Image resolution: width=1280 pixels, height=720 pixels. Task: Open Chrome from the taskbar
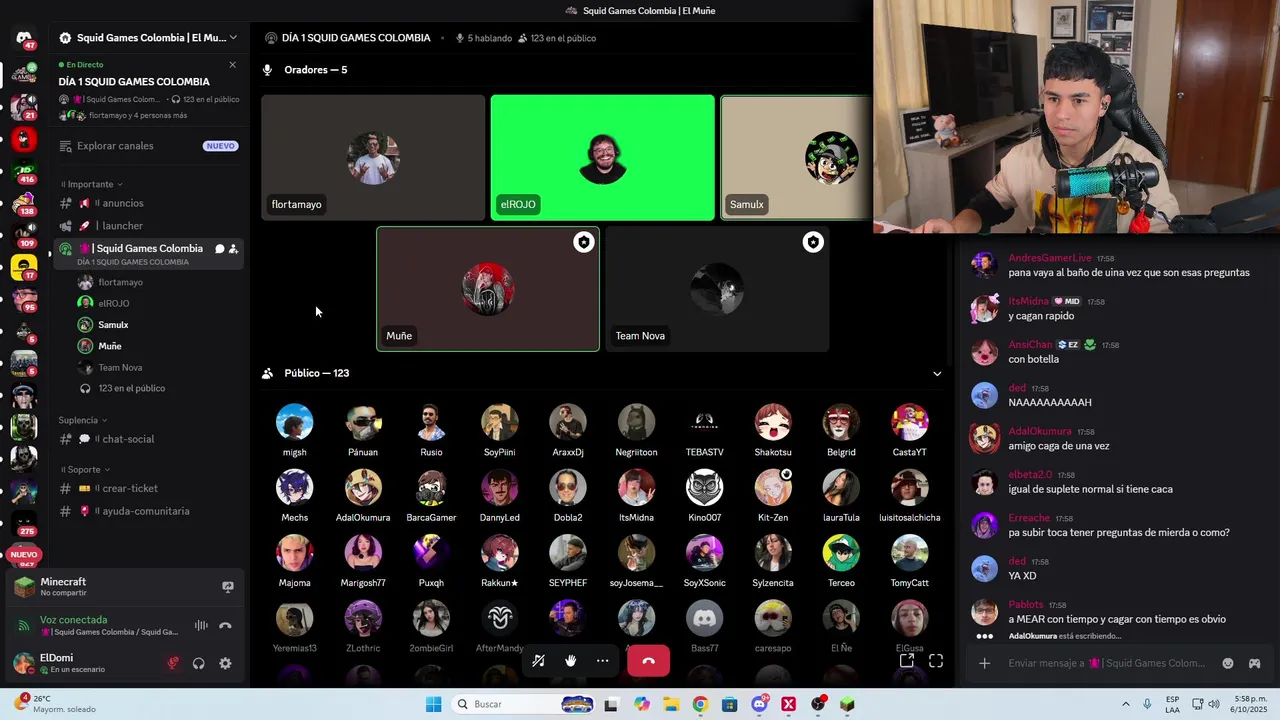point(700,704)
